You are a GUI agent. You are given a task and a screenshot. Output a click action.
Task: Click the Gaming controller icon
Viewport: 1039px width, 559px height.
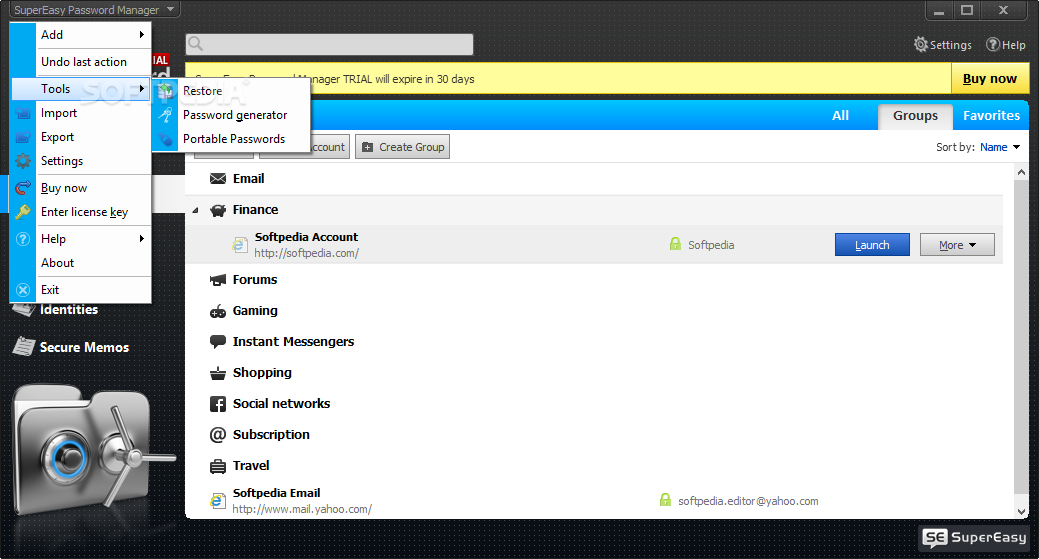[x=218, y=311]
